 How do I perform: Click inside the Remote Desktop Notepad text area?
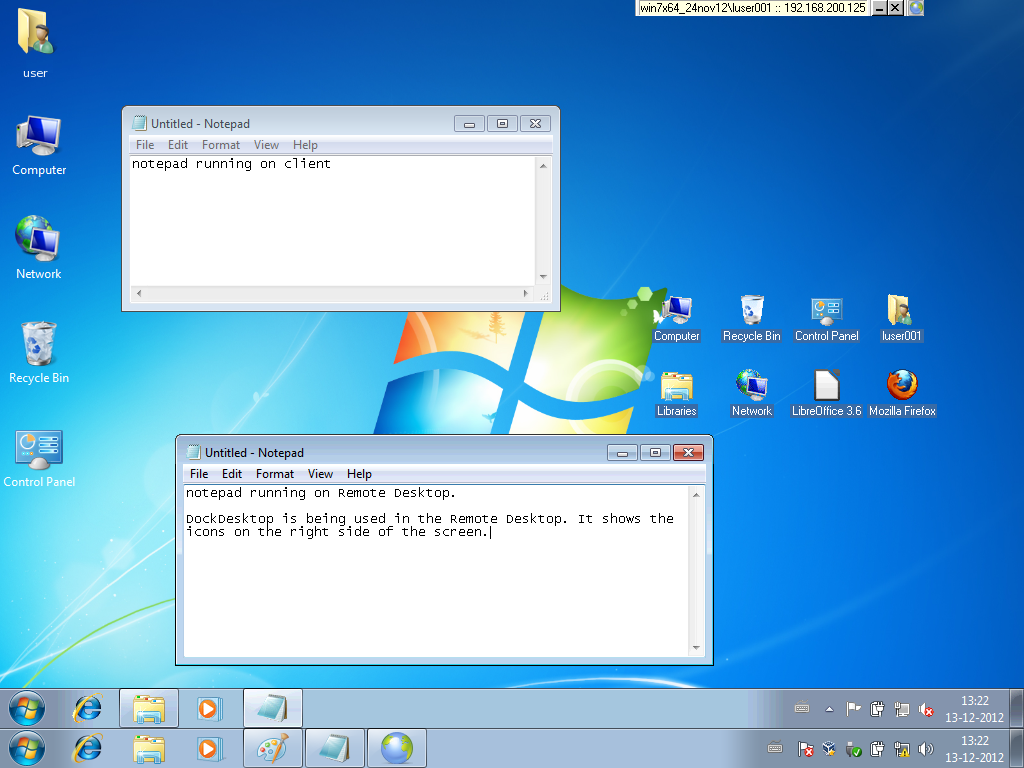point(430,590)
